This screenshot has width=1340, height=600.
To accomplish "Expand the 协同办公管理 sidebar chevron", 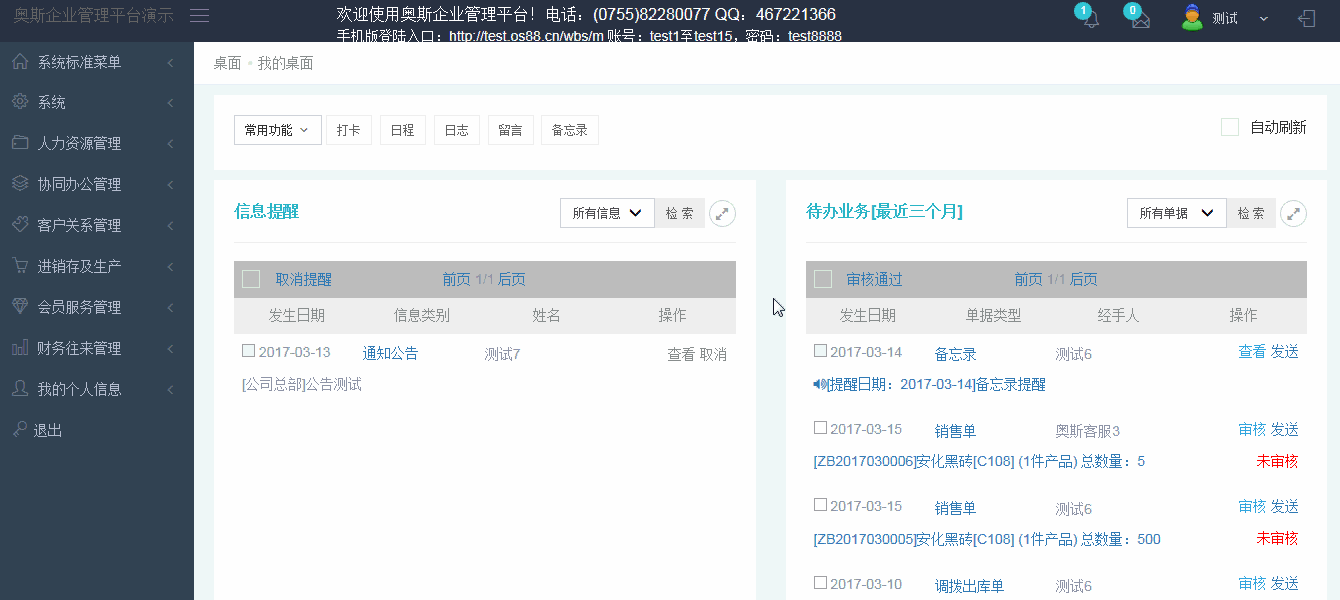I will point(171,185).
